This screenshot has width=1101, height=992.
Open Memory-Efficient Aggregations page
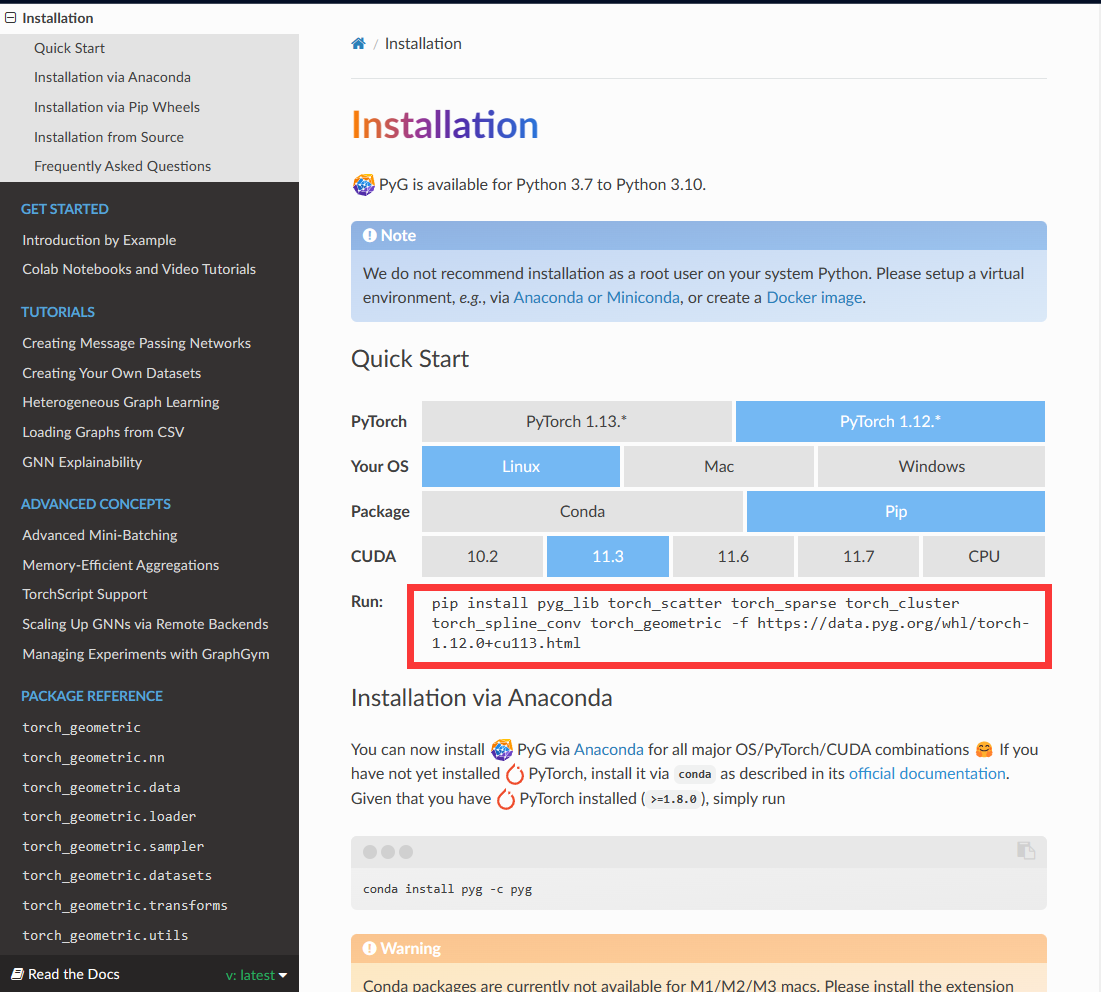121,565
